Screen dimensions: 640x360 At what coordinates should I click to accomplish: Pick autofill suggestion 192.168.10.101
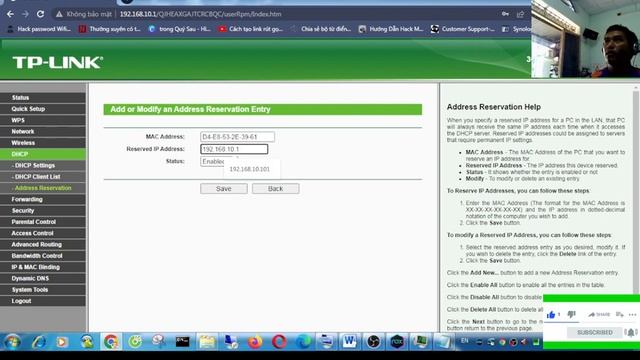pos(250,169)
